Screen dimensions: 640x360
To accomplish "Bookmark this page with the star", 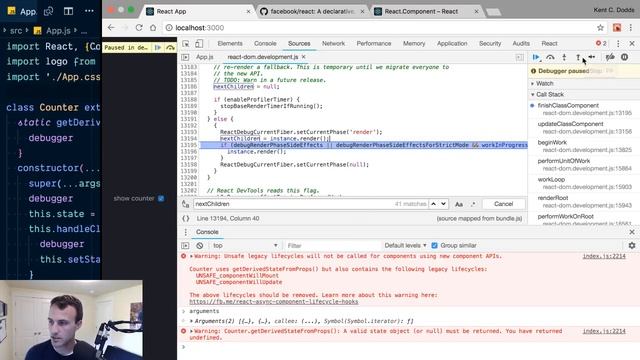I will click(x=600, y=28).
